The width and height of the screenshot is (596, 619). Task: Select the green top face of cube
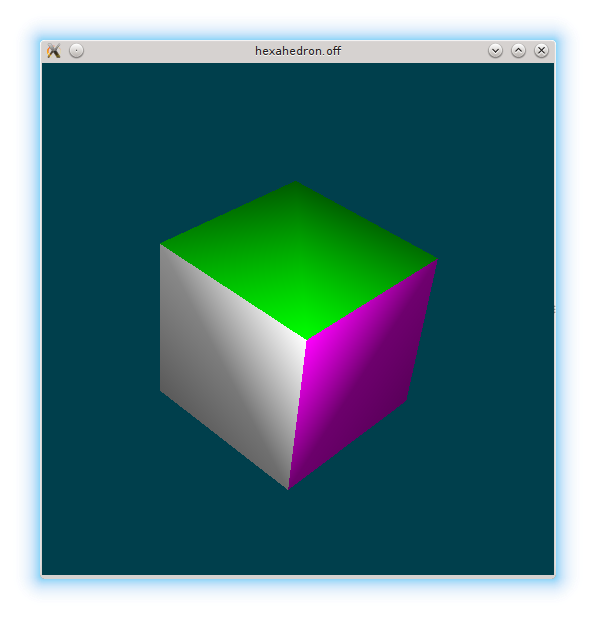point(298,259)
